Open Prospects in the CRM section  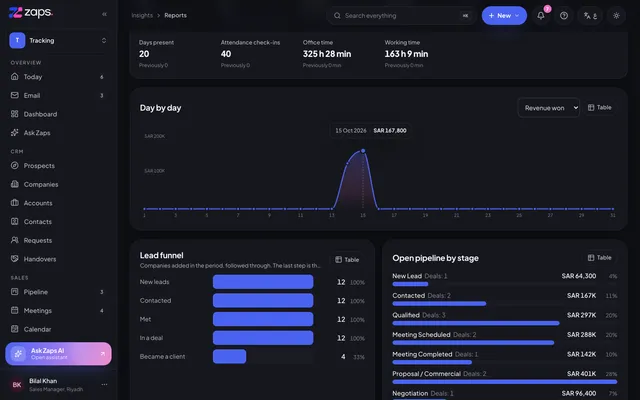58,166
